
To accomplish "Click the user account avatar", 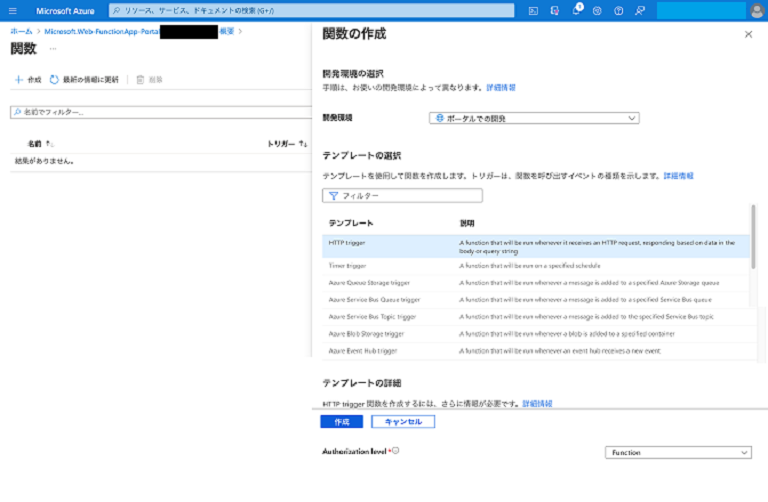I will (755, 11).
